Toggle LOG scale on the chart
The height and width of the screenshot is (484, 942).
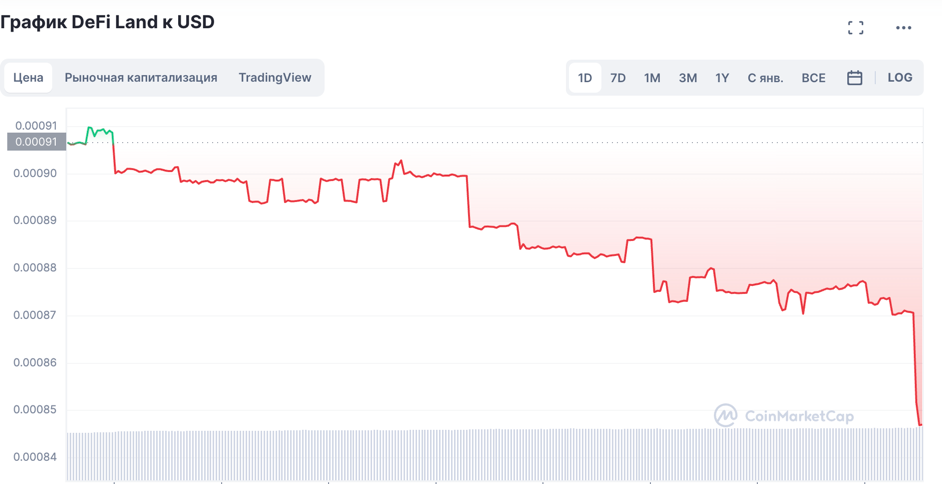click(899, 78)
